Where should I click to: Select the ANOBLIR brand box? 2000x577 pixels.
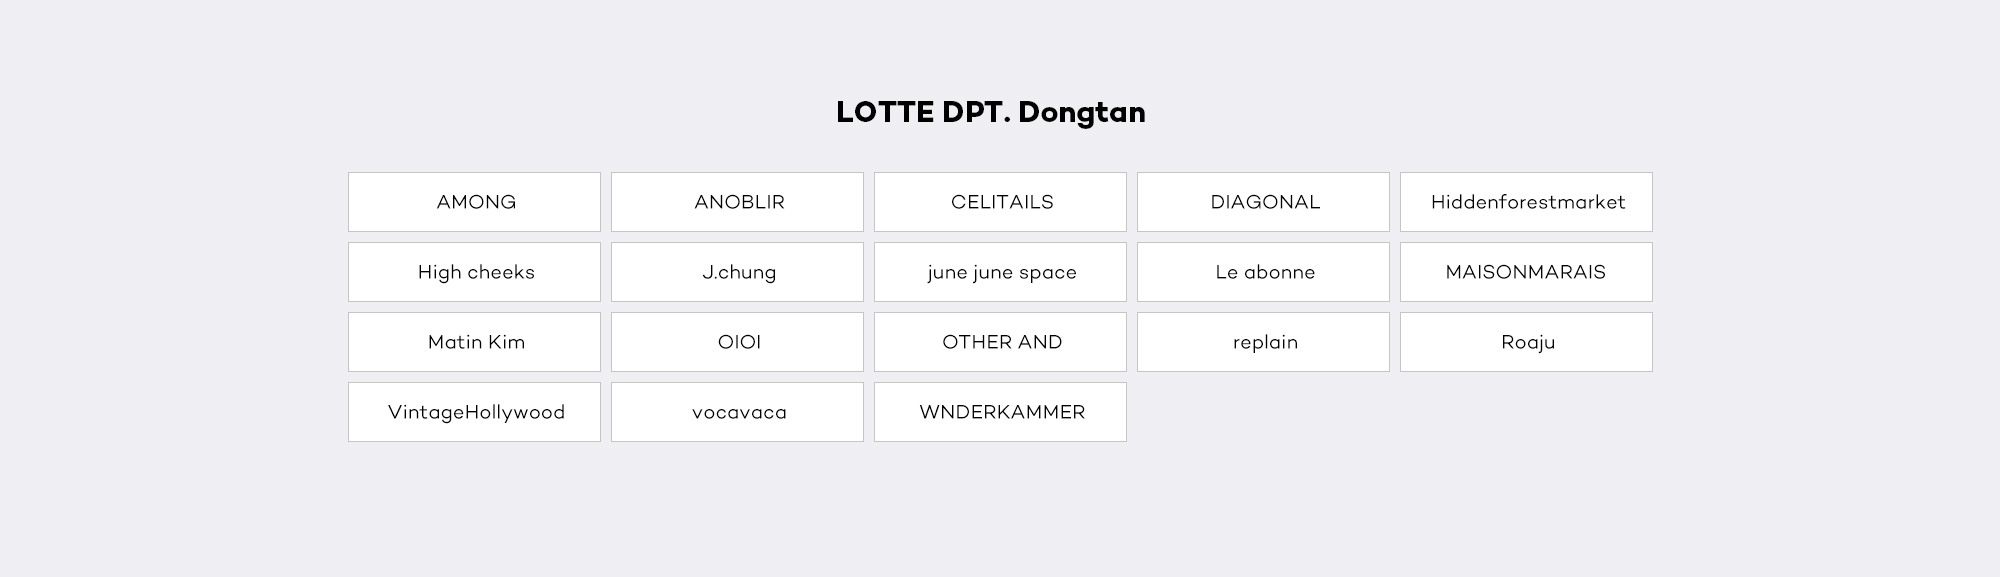737,202
